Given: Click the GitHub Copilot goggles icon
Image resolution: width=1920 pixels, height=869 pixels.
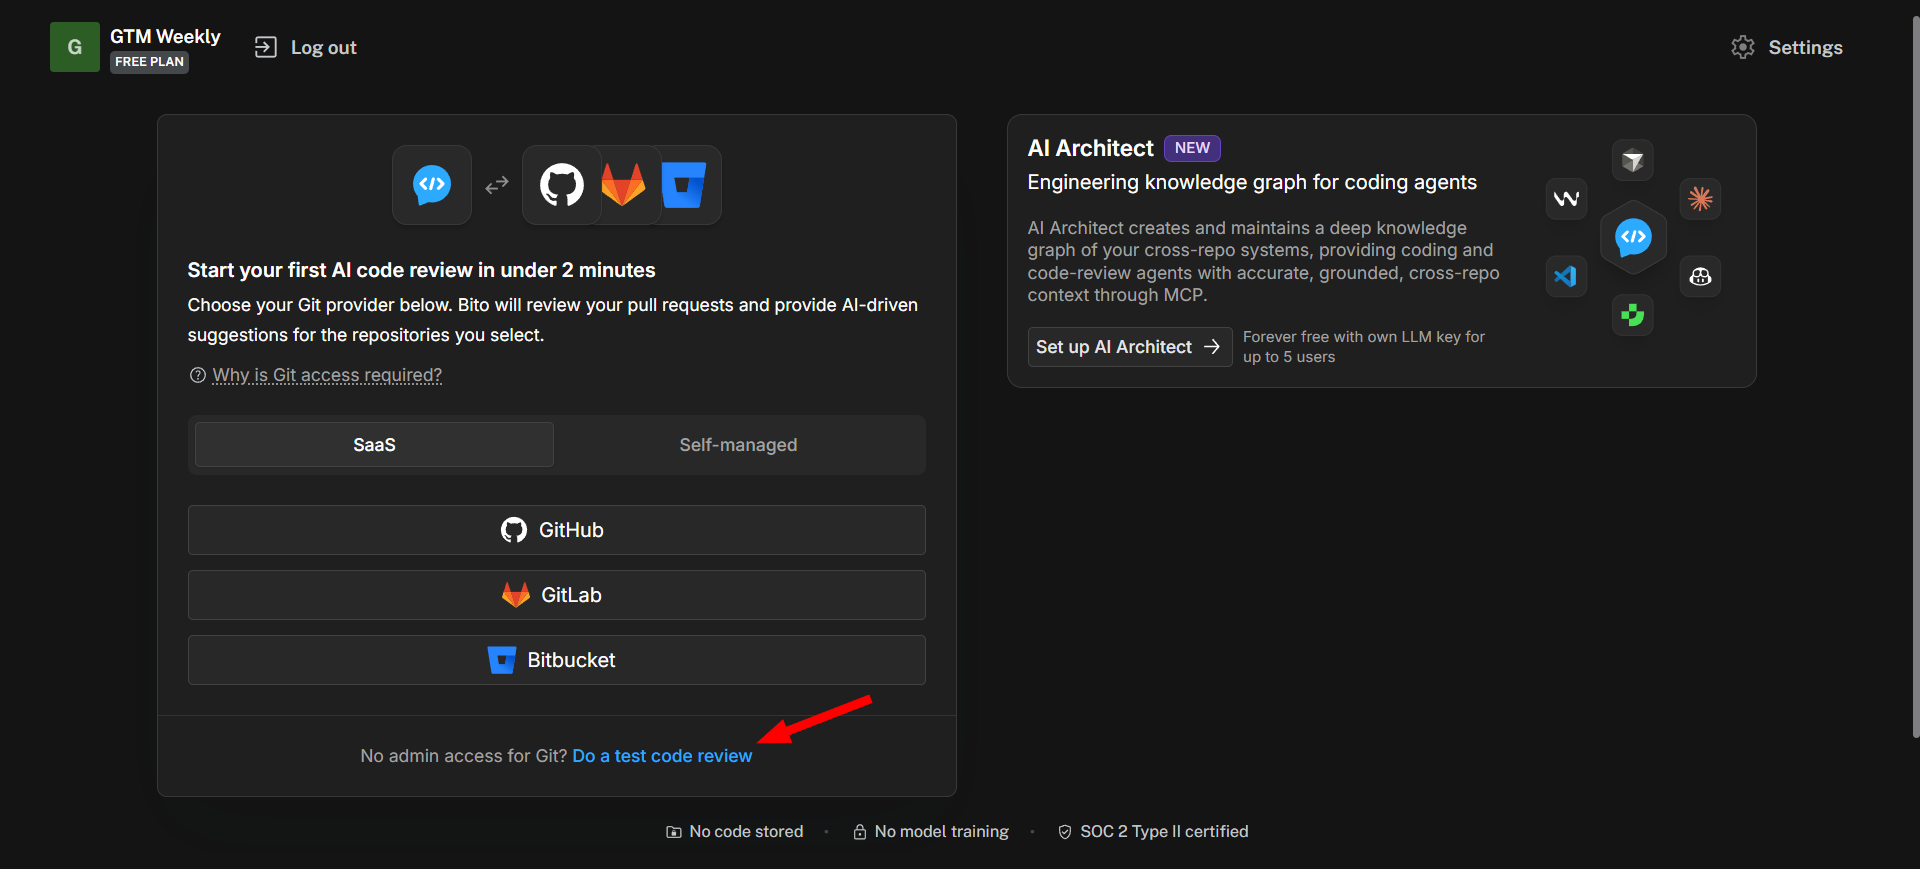Looking at the screenshot, I should coord(1700,277).
